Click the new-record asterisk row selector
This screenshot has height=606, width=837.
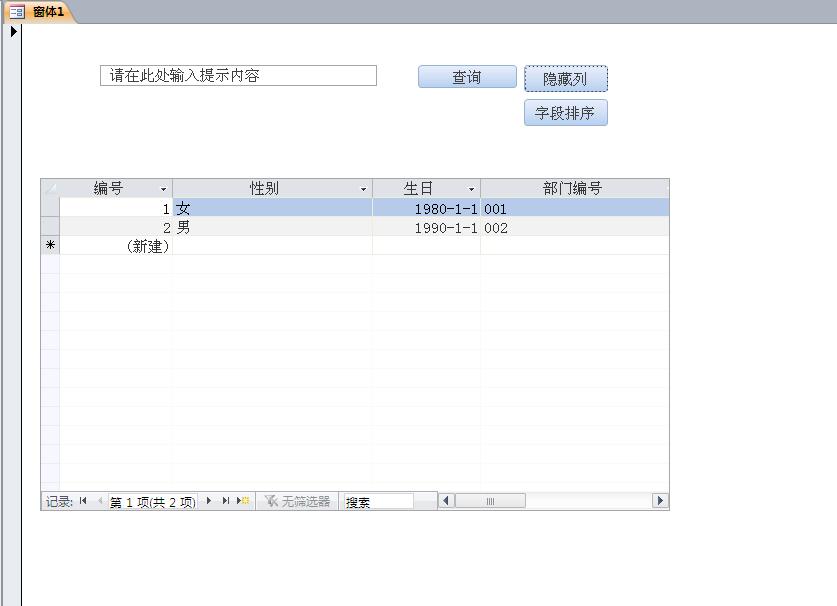click(x=50, y=246)
